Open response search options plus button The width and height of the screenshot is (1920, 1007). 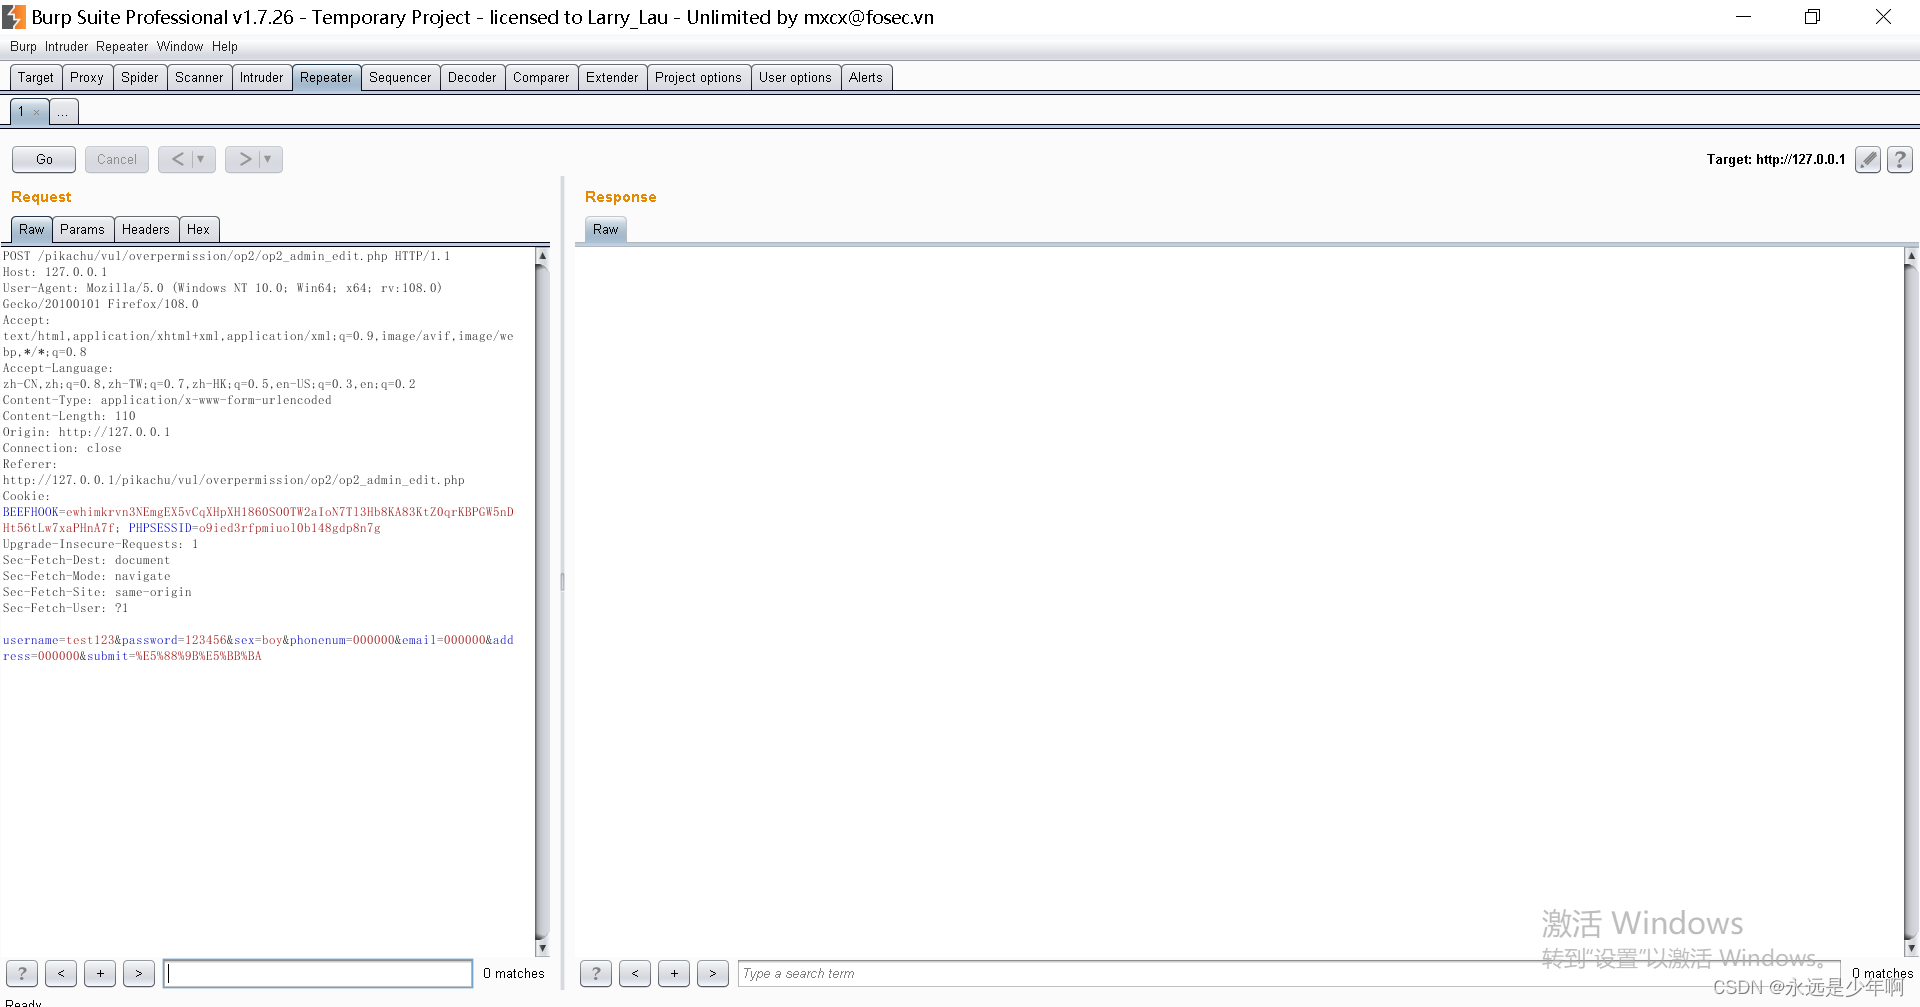674,973
